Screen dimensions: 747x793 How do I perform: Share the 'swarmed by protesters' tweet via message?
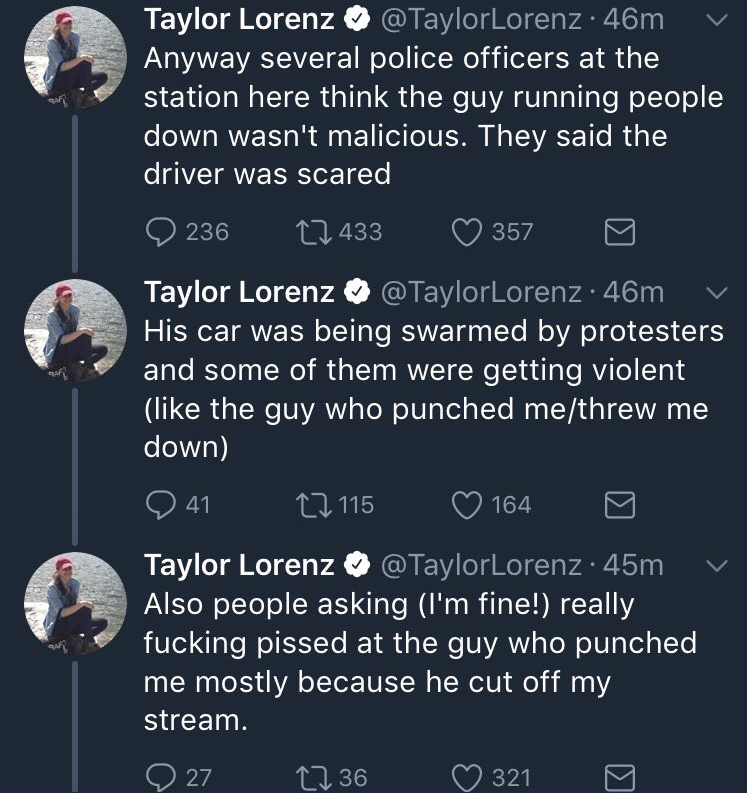pos(620,505)
